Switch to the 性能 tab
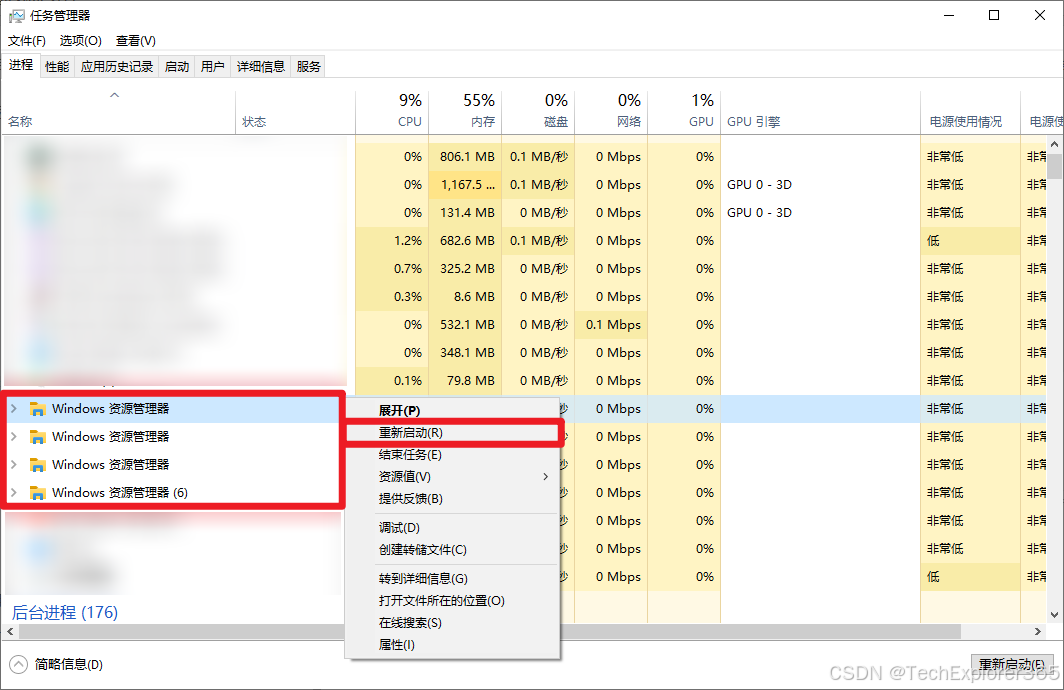1064x690 pixels. [x=57, y=66]
